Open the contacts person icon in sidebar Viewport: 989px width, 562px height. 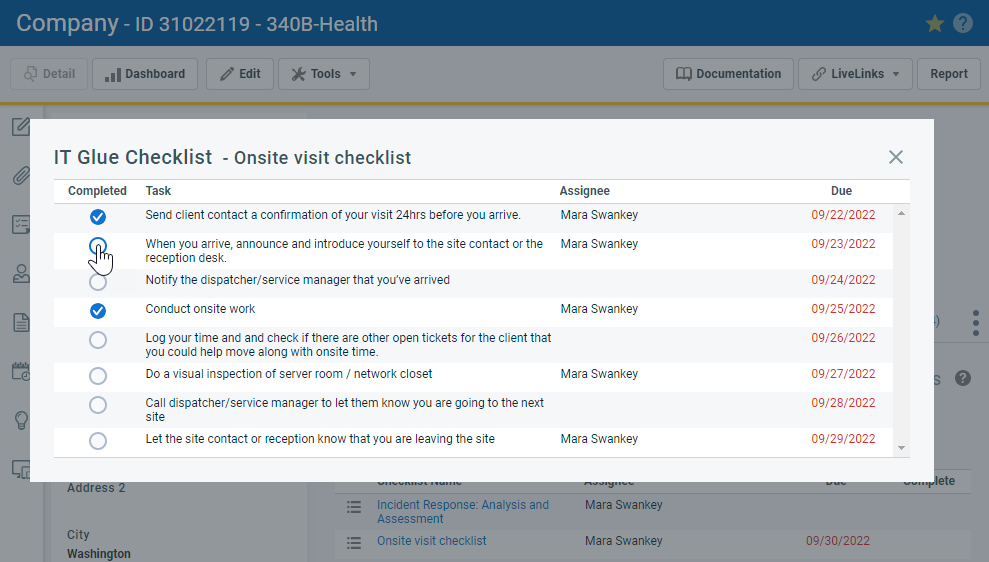(x=21, y=274)
